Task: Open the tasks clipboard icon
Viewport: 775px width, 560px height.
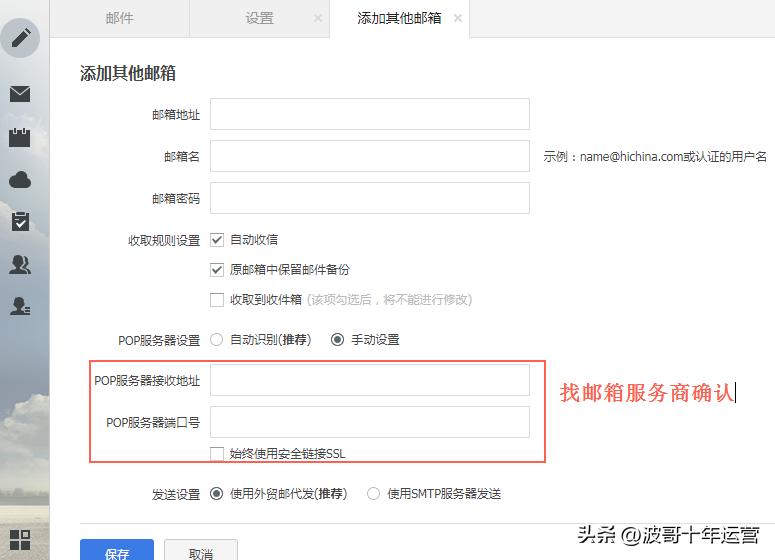Action: 20,221
